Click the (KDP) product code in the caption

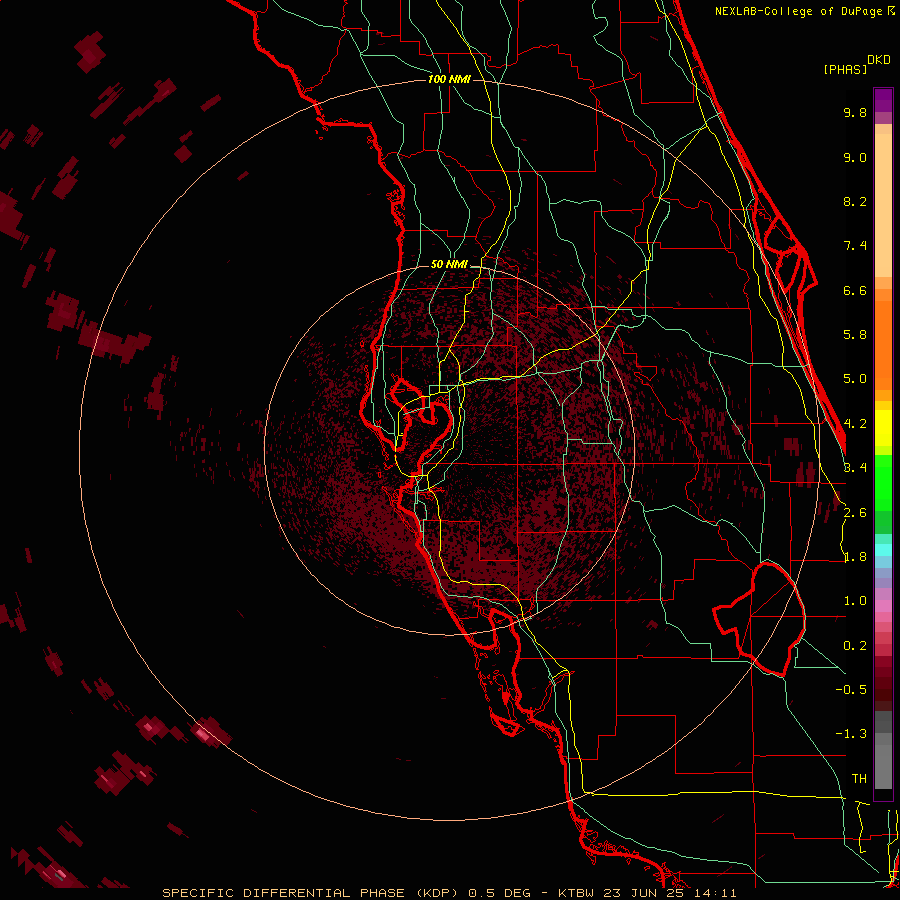(437, 893)
